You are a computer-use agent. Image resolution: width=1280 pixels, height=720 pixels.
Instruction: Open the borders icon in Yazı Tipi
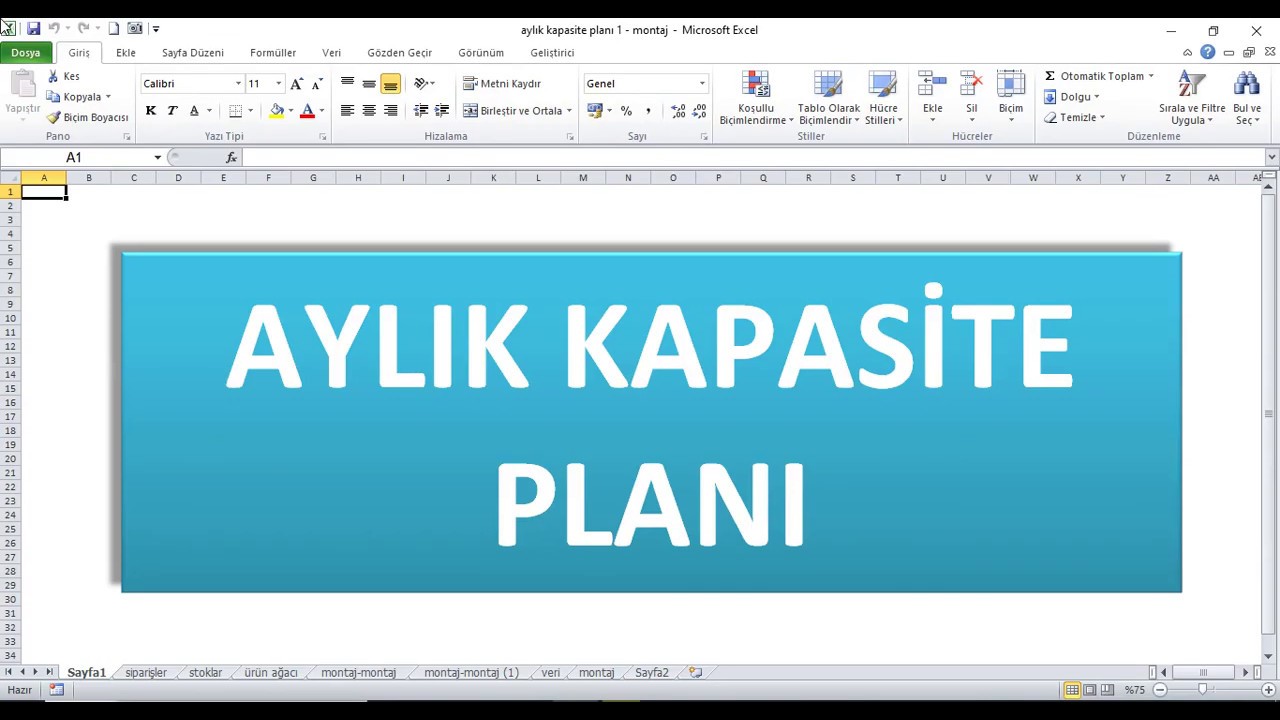click(x=235, y=111)
